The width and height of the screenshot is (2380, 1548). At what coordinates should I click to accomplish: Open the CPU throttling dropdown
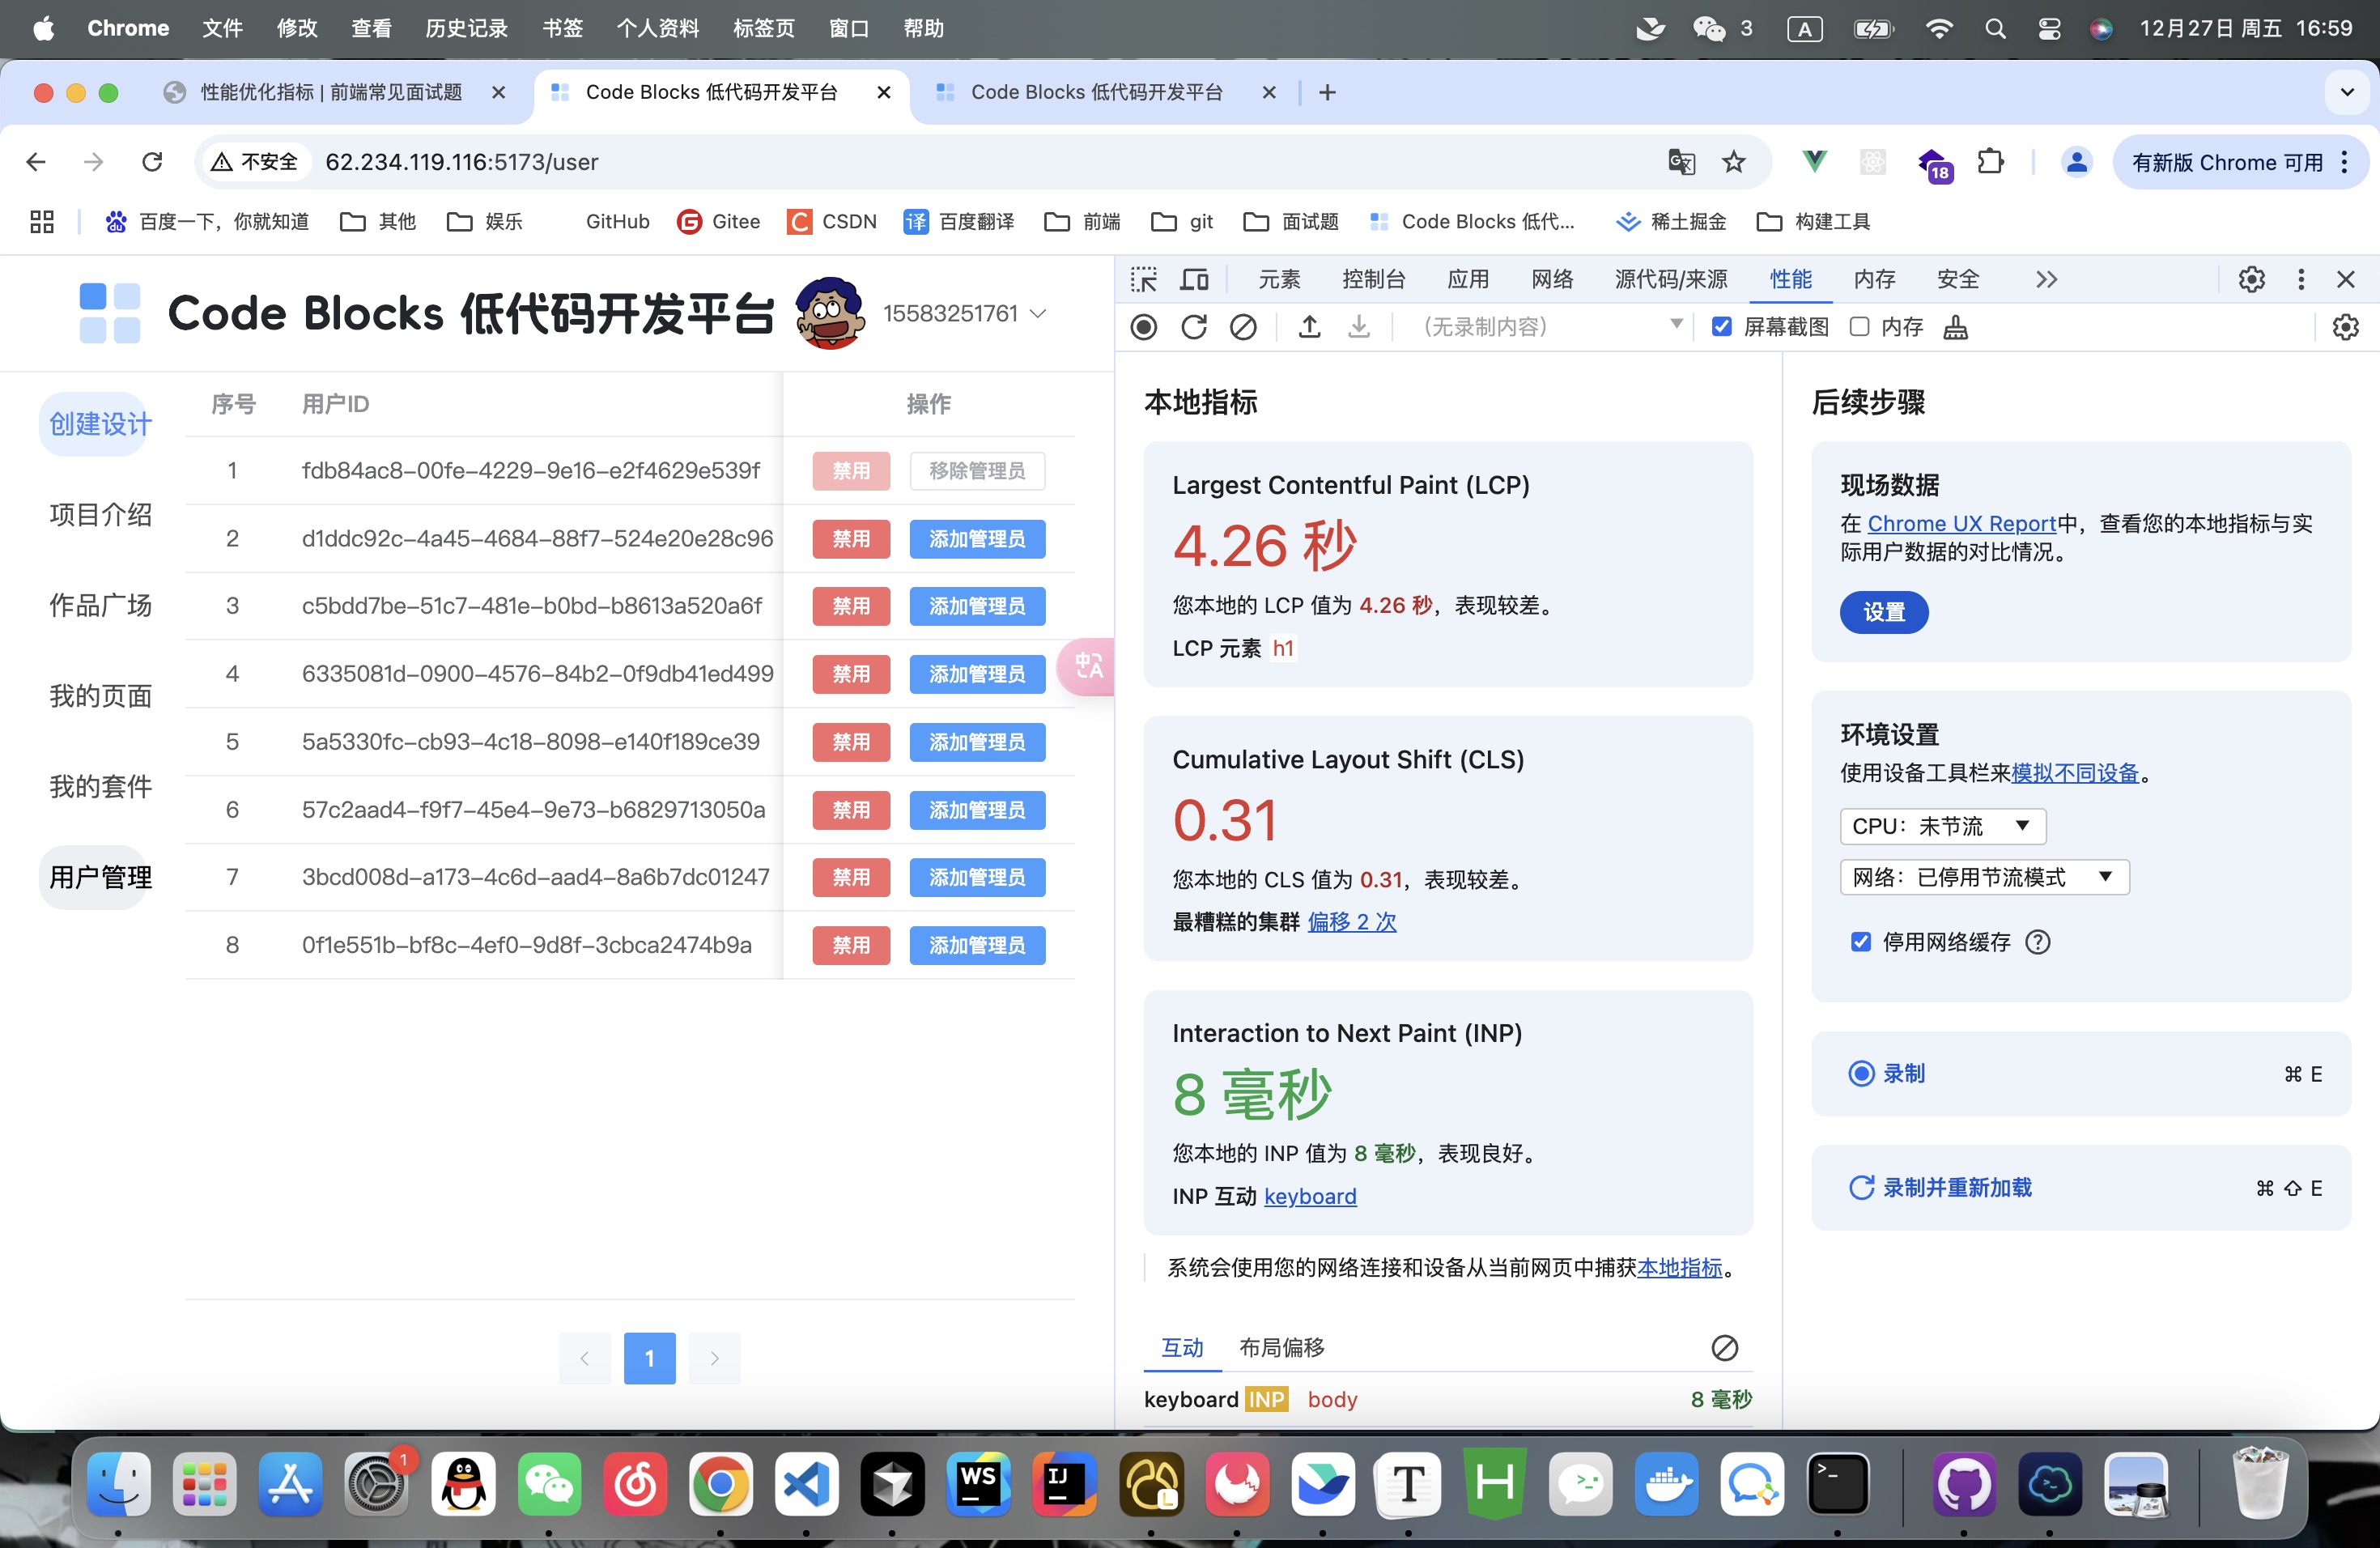(x=1942, y=826)
